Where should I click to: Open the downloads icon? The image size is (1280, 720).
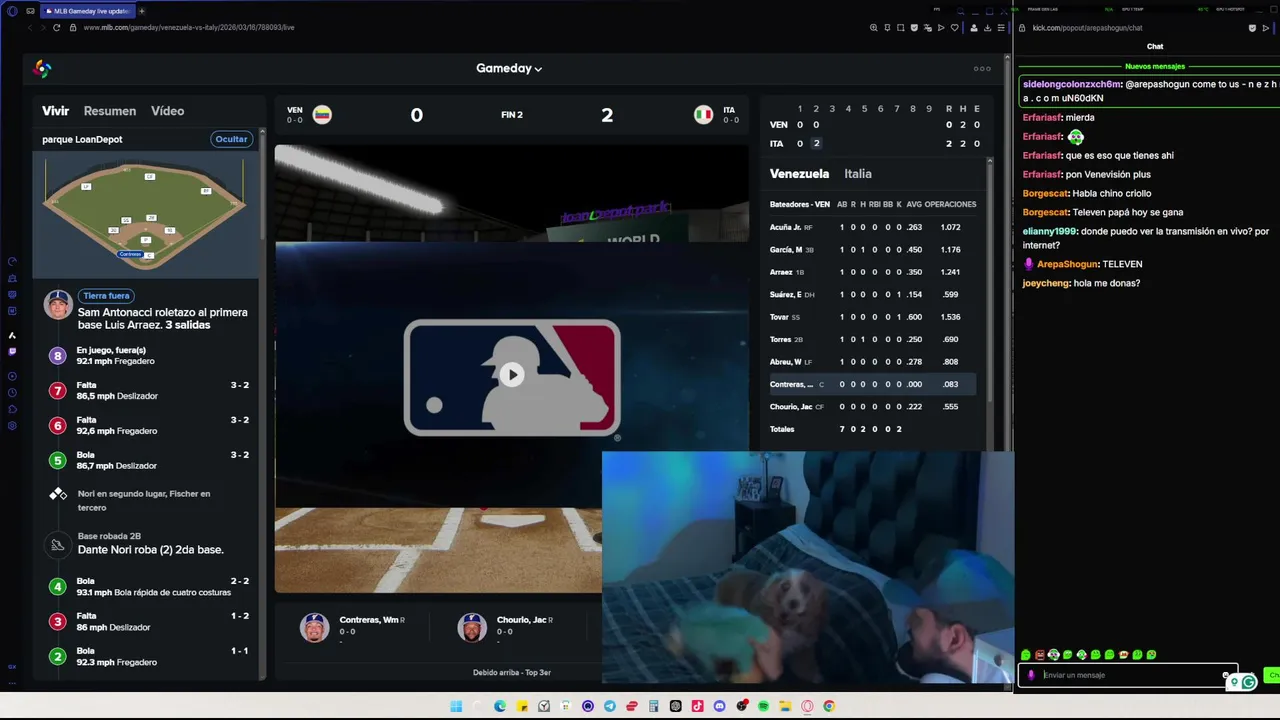pyautogui.click(x=987, y=27)
